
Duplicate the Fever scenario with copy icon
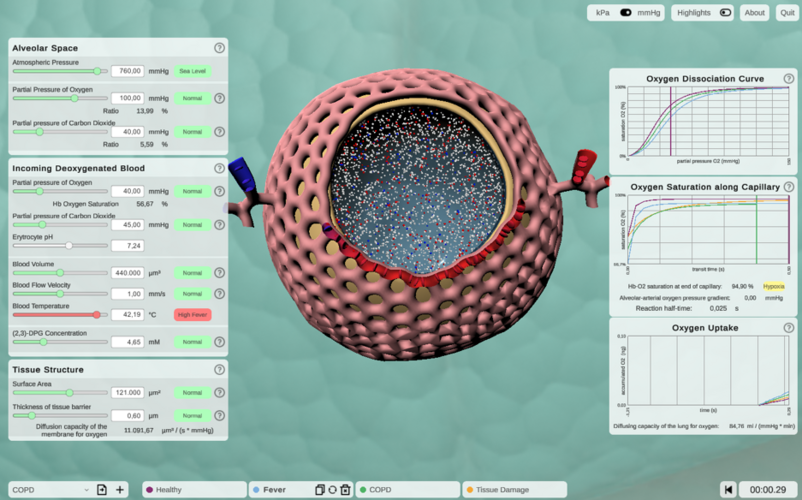coord(320,490)
